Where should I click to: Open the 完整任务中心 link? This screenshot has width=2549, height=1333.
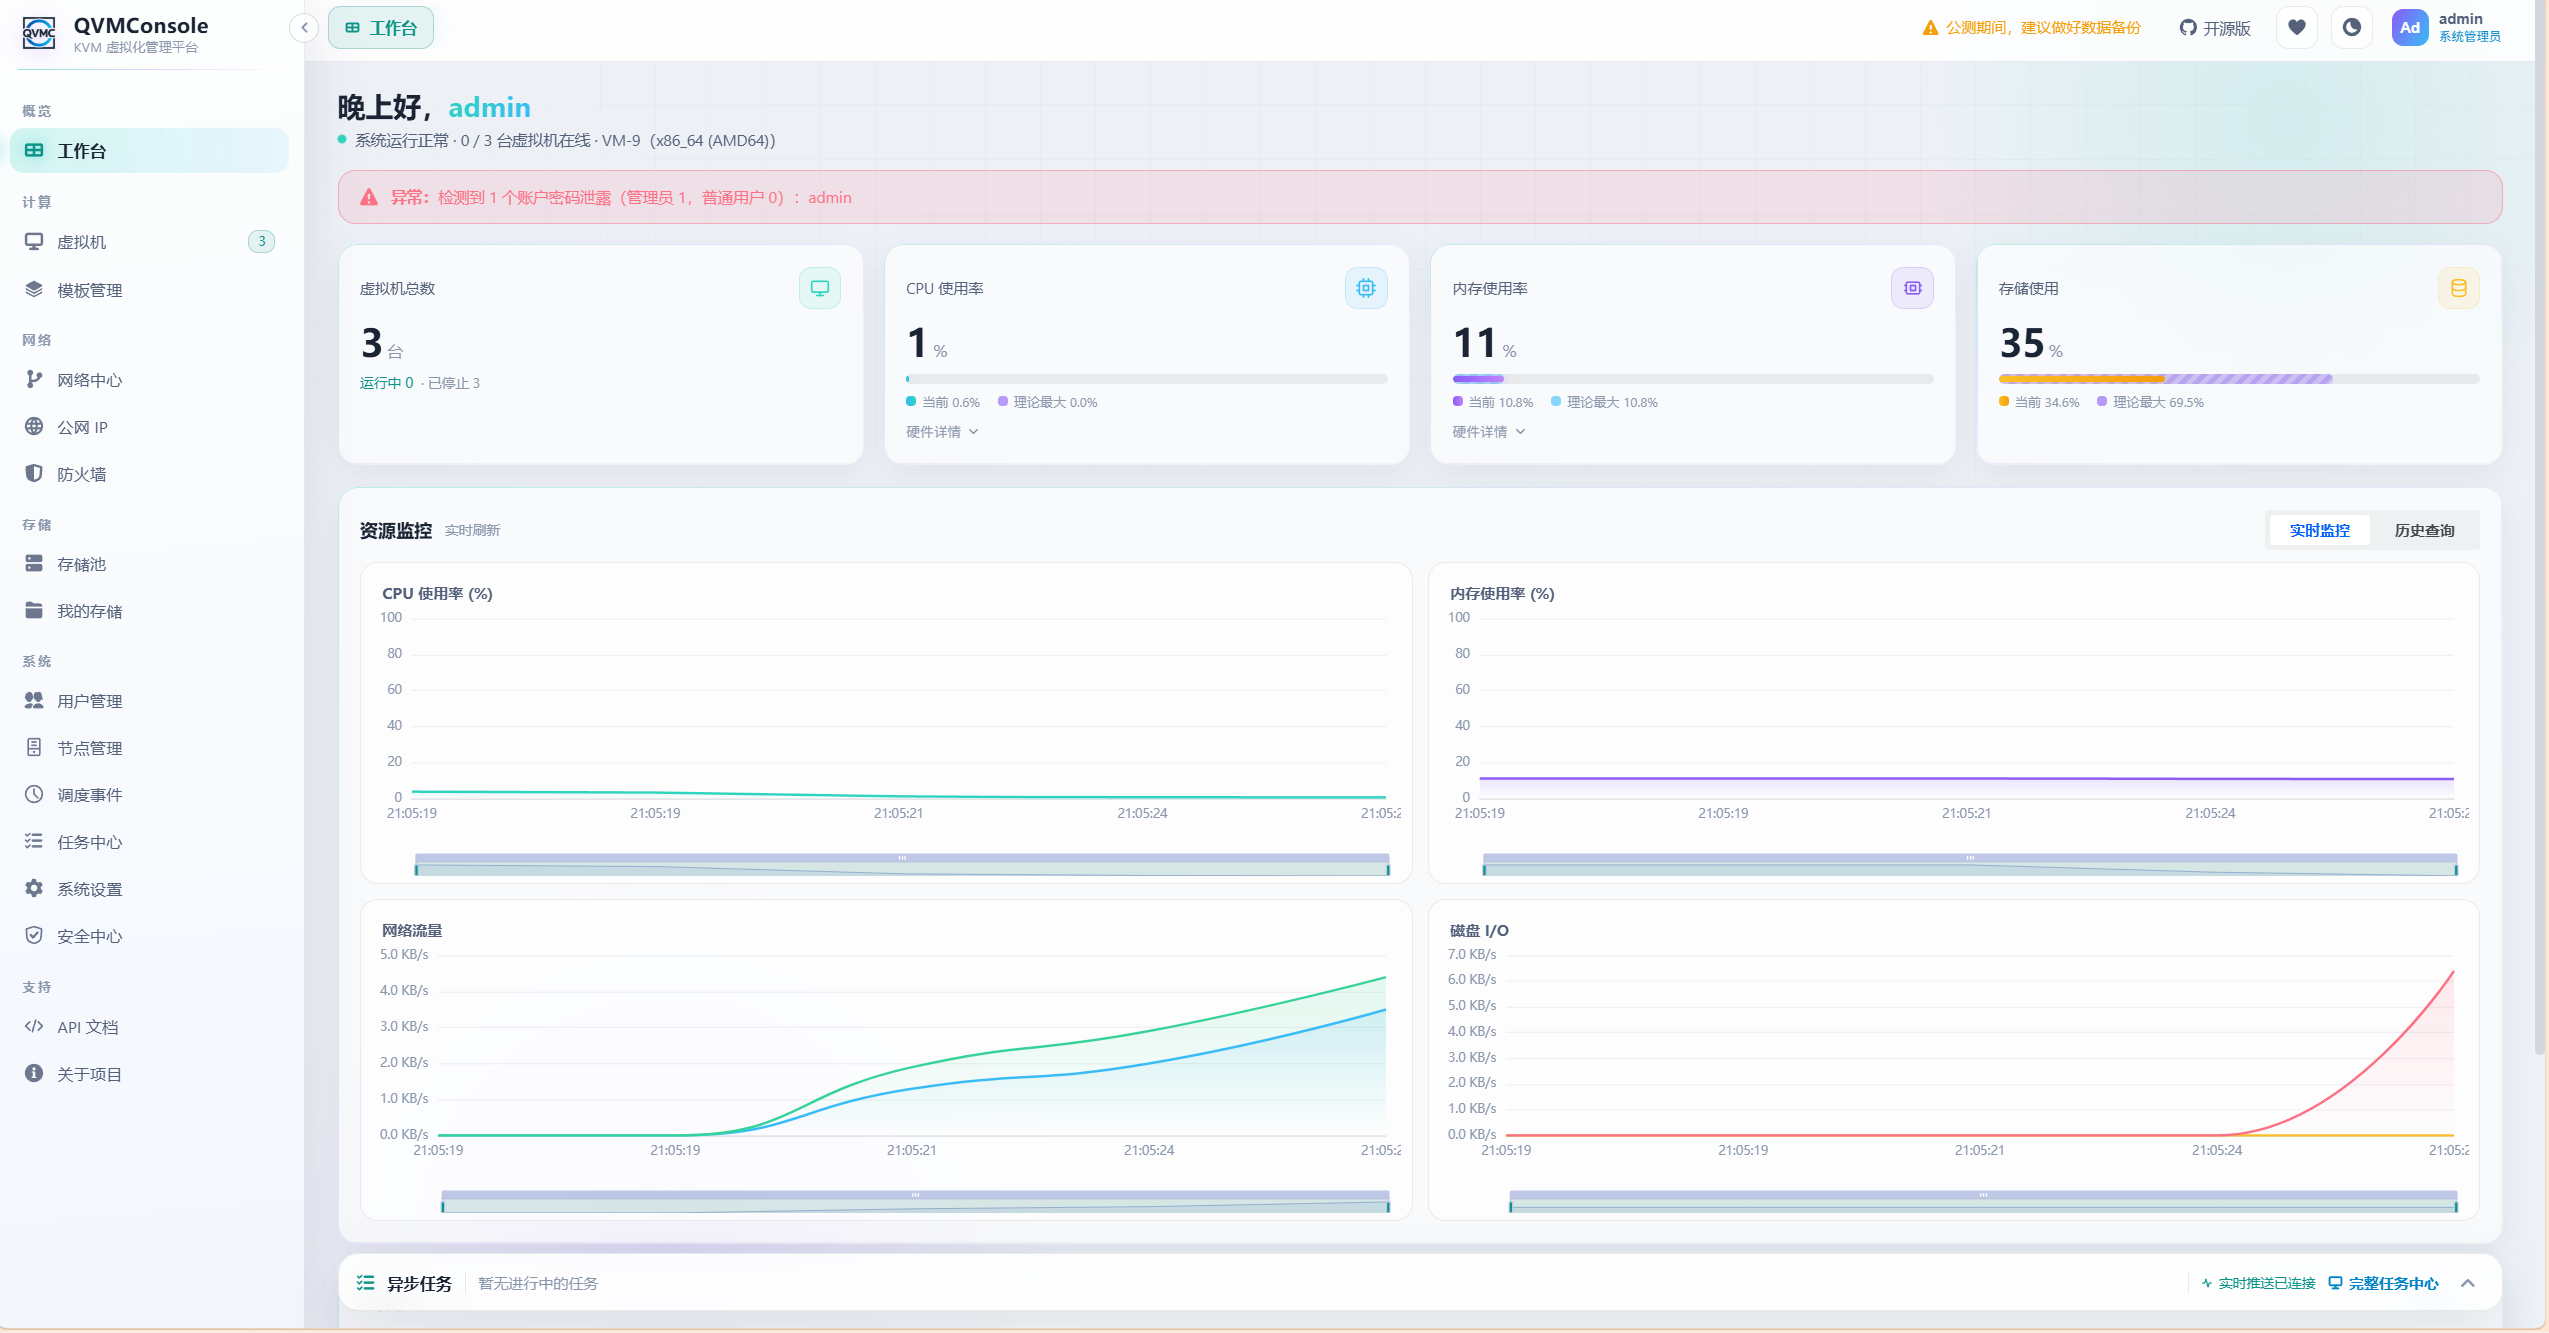[x=2383, y=1284]
